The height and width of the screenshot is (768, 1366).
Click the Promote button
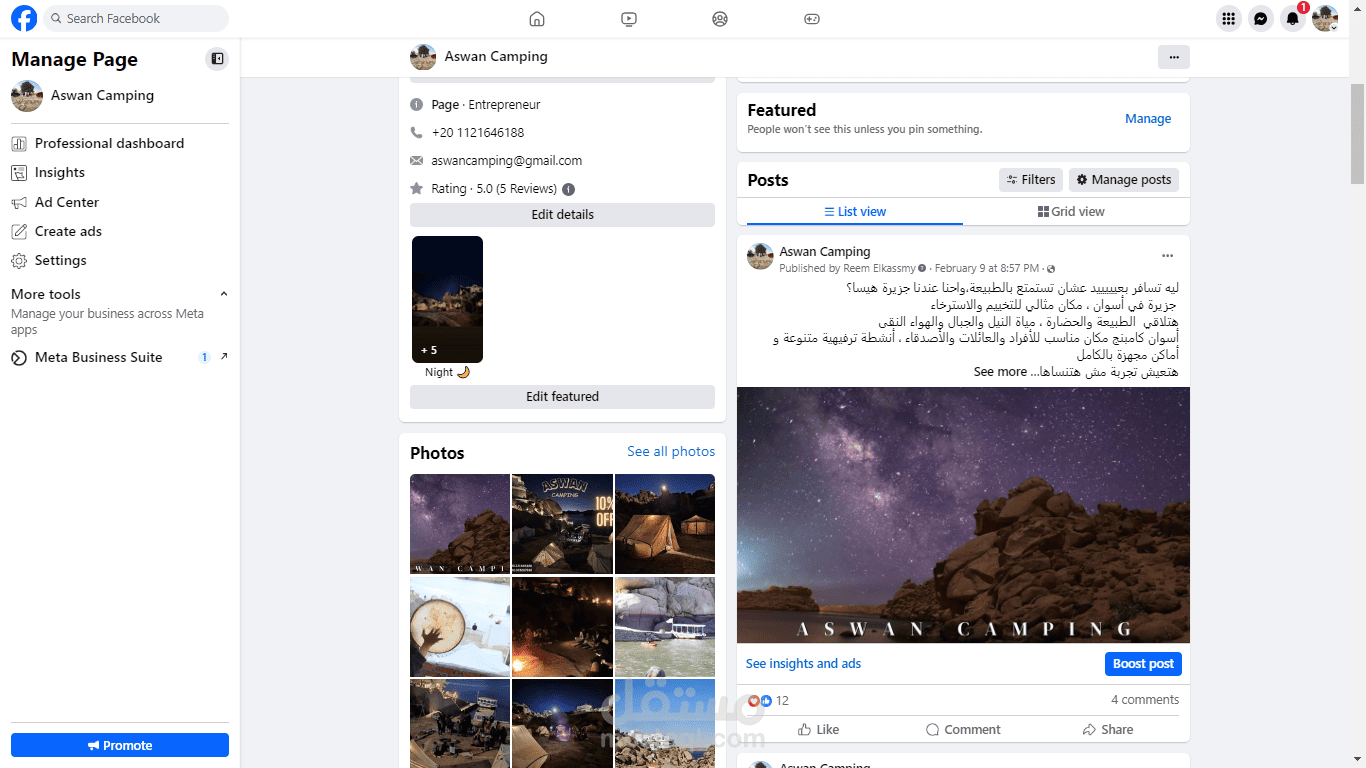(x=120, y=745)
